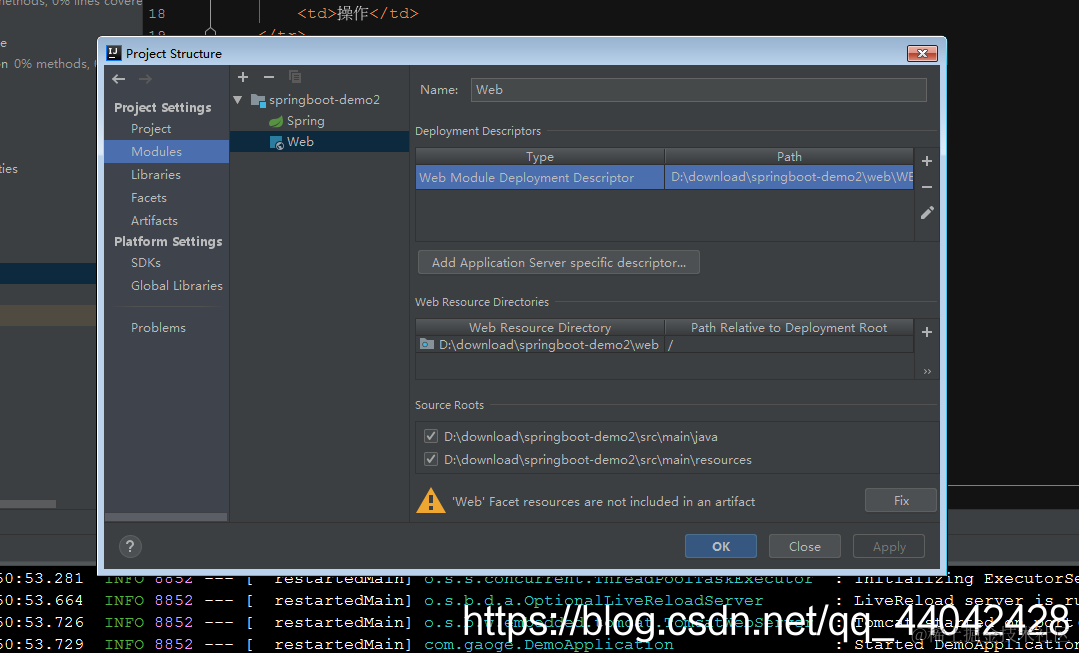The height and width of the screenshot is (653, 1079).
Task: Click the copy module icon
Action: pyautogui.click(x=295, y=77)
